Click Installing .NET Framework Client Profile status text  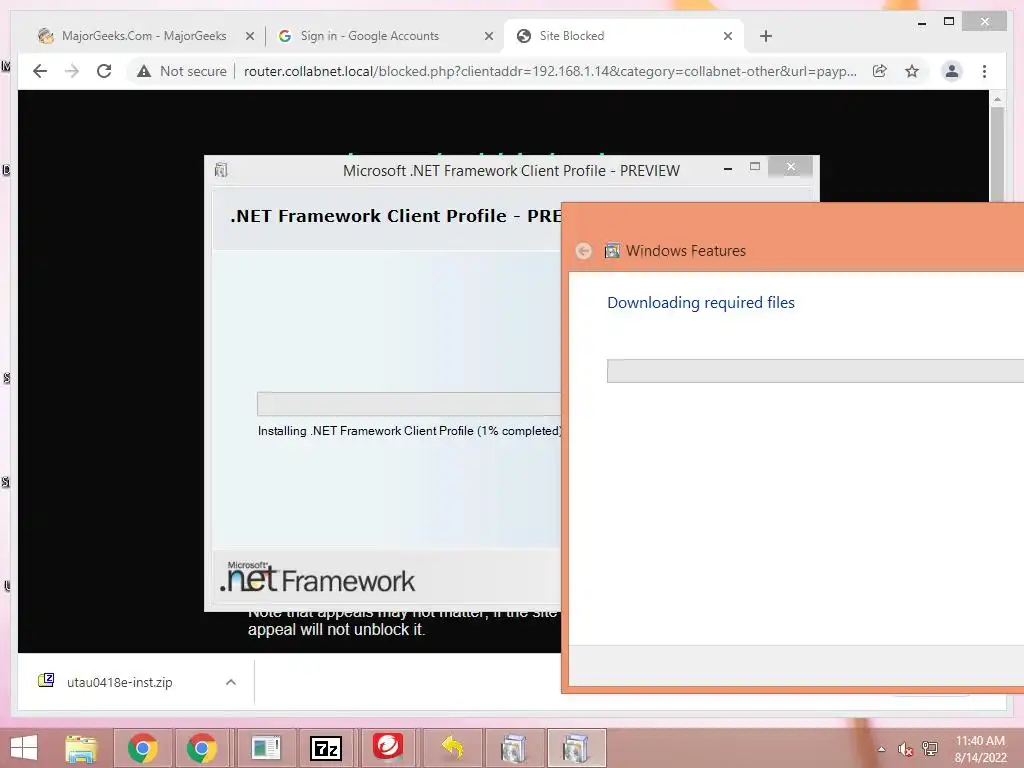[409, 431]
